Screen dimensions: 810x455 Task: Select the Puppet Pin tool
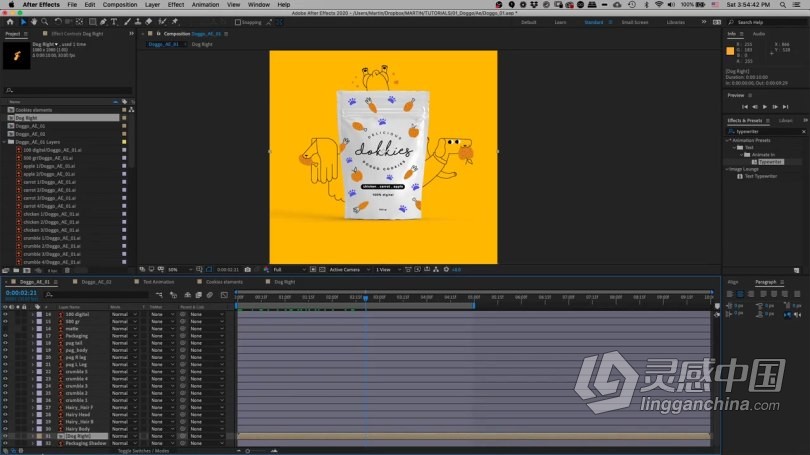click(175, 22)
